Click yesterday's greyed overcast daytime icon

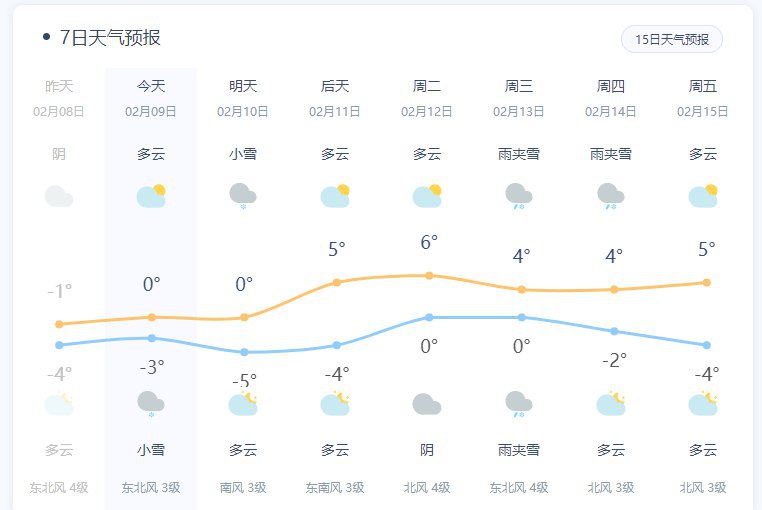coord(59,196)
